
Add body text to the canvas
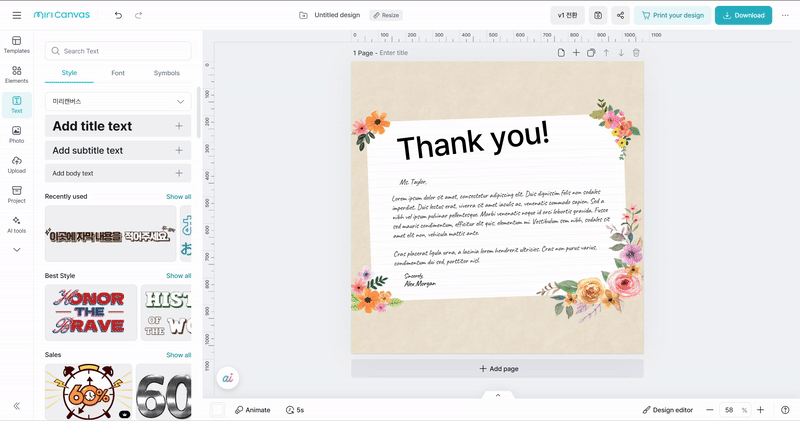118,174
